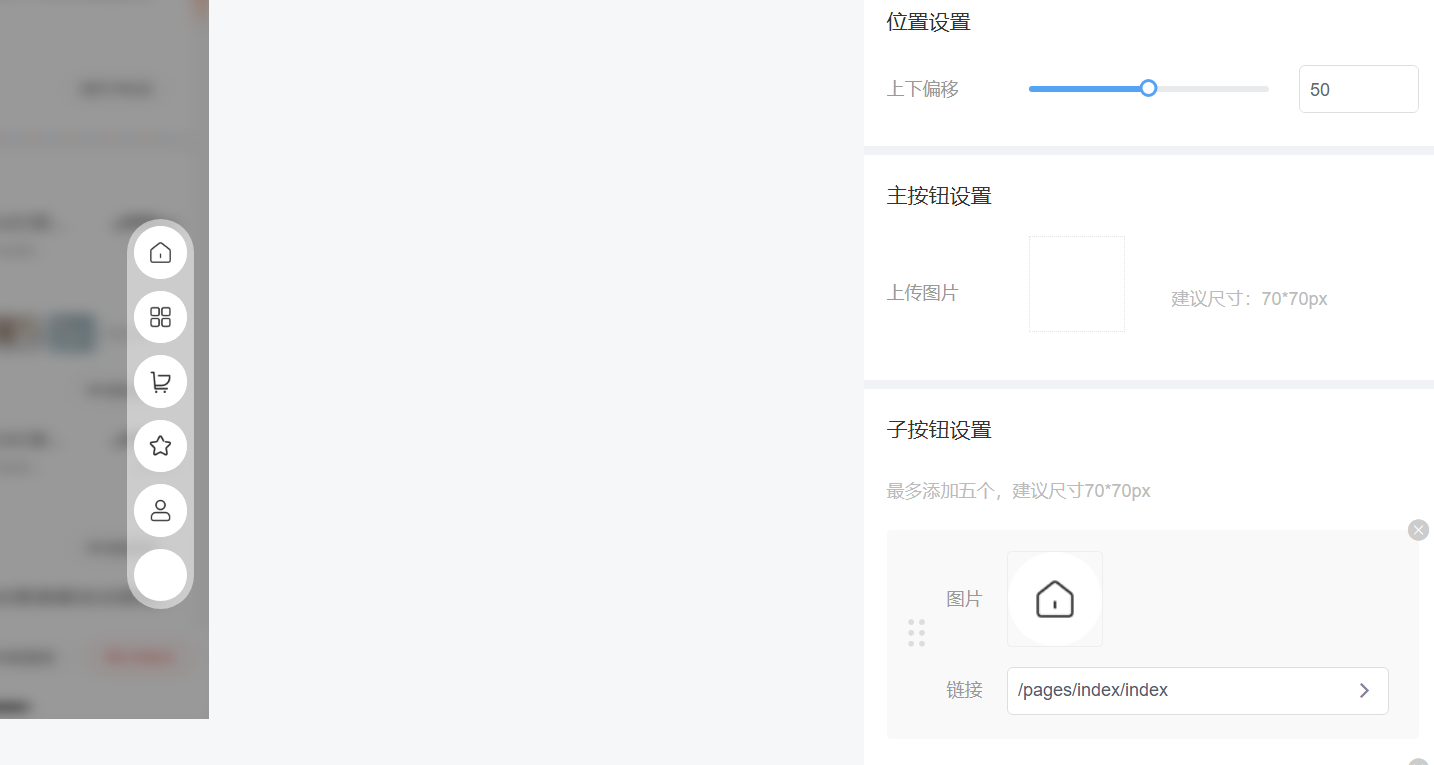Screen dimensions: 1434x765
Task: Click the 主按钮设置 section title
Action: [939, 196]
